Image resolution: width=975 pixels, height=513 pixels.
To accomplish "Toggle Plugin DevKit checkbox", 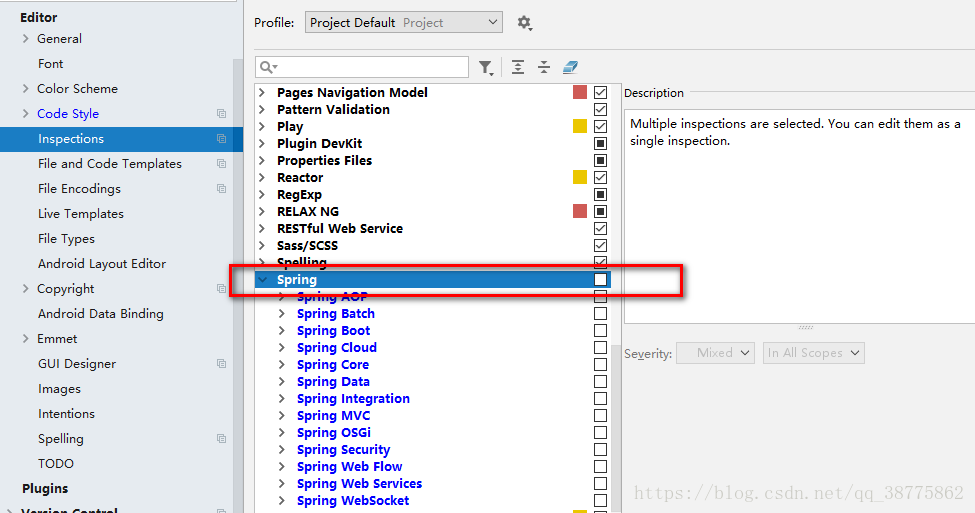I will (x=600, y=144).
